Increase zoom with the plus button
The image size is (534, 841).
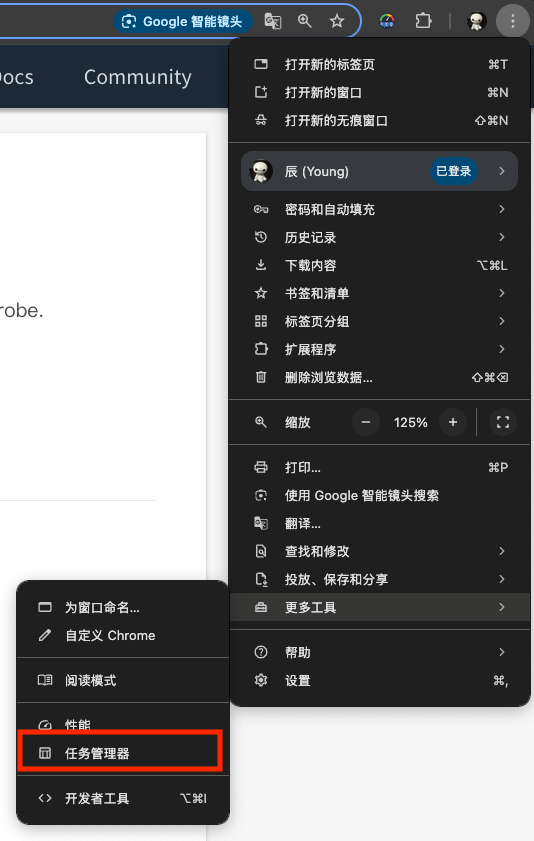point(453,422)
